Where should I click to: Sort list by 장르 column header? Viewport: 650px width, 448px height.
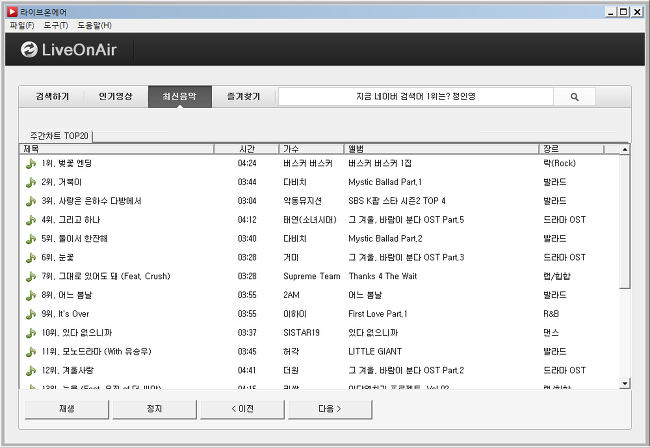coord(572,149)
